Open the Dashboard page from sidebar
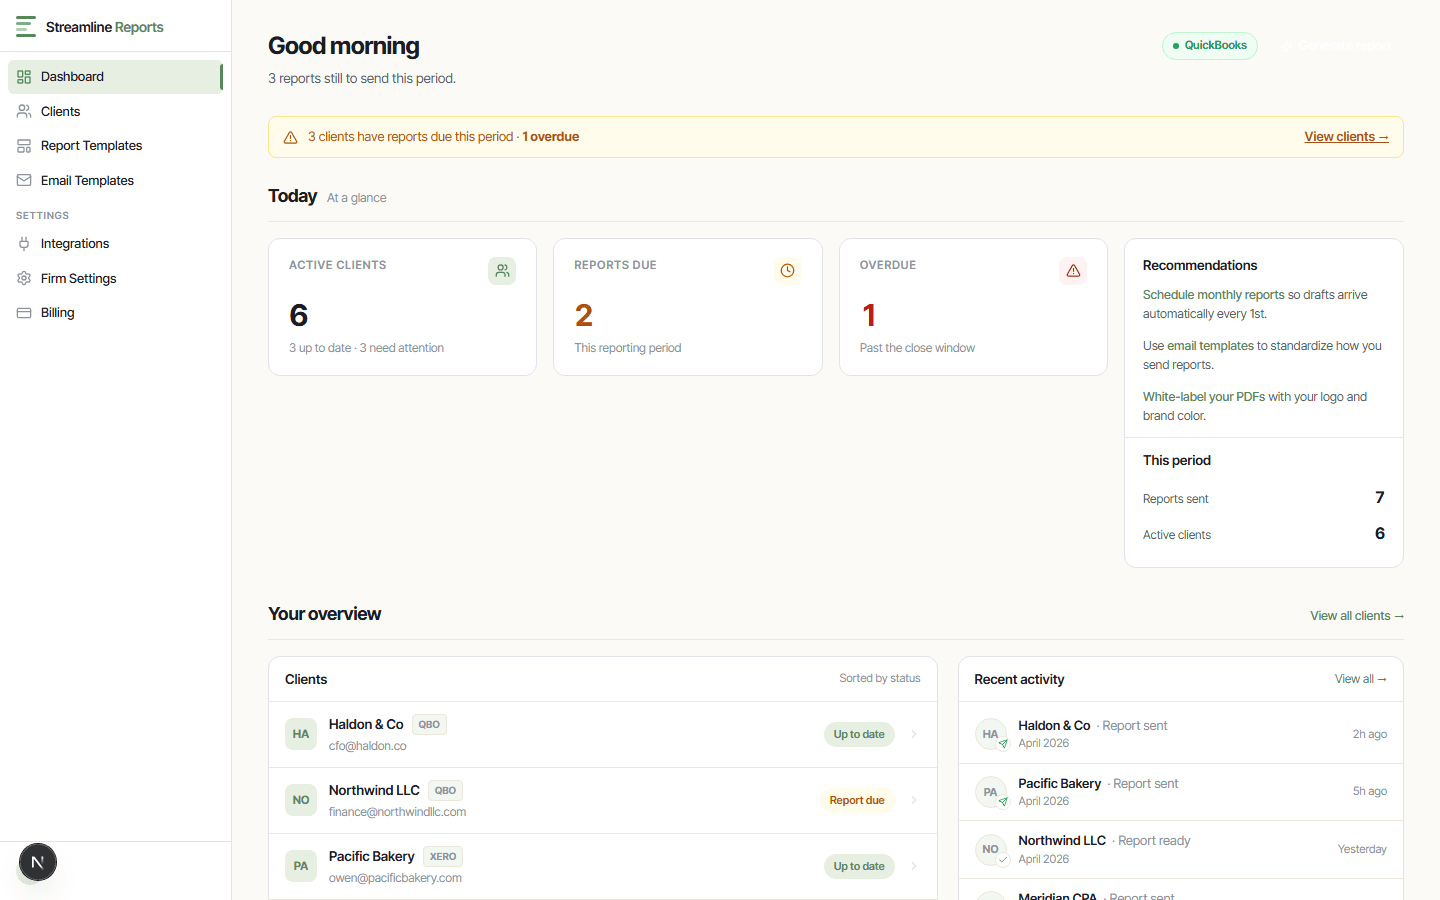Screen dimensions: 1440x900 click(115, 77)
